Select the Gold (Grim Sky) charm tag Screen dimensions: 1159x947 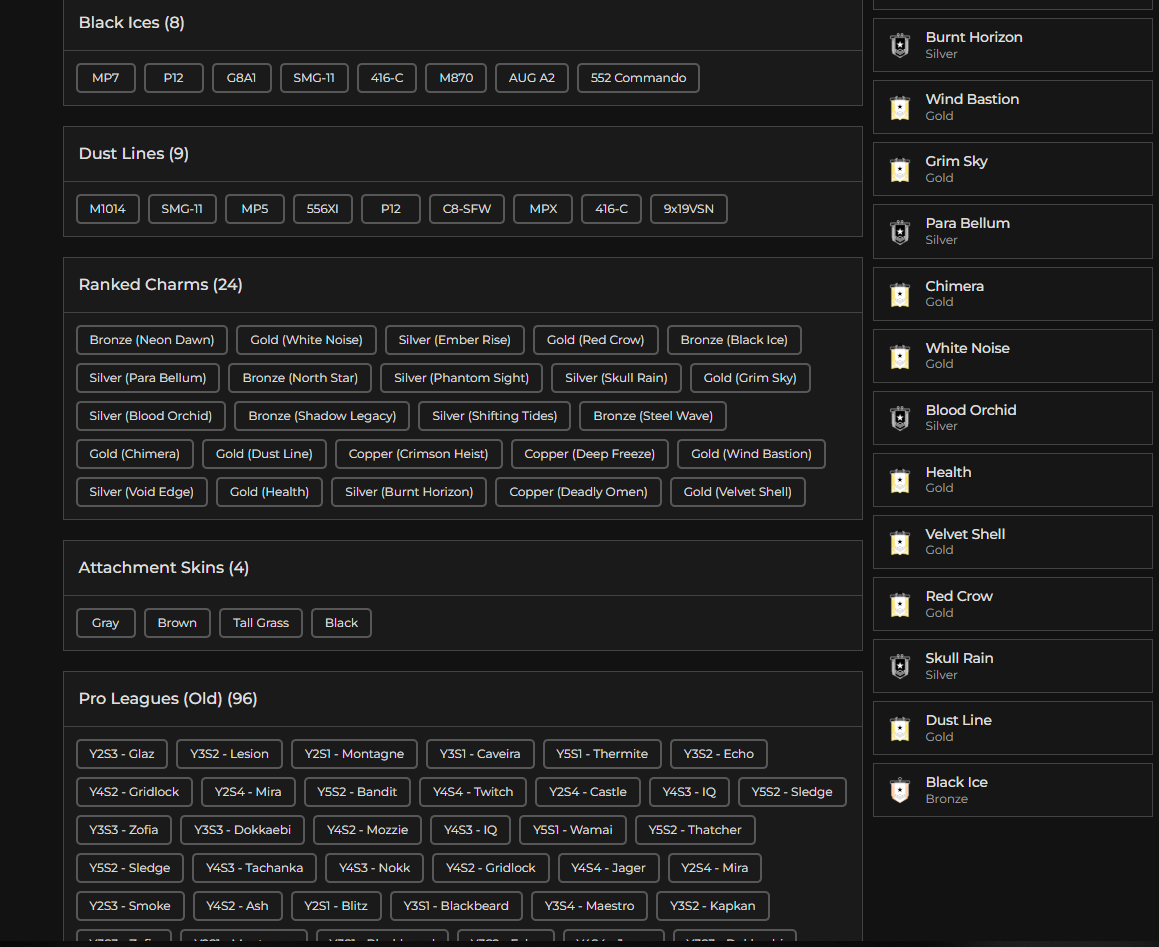click(x=750, y=378)
